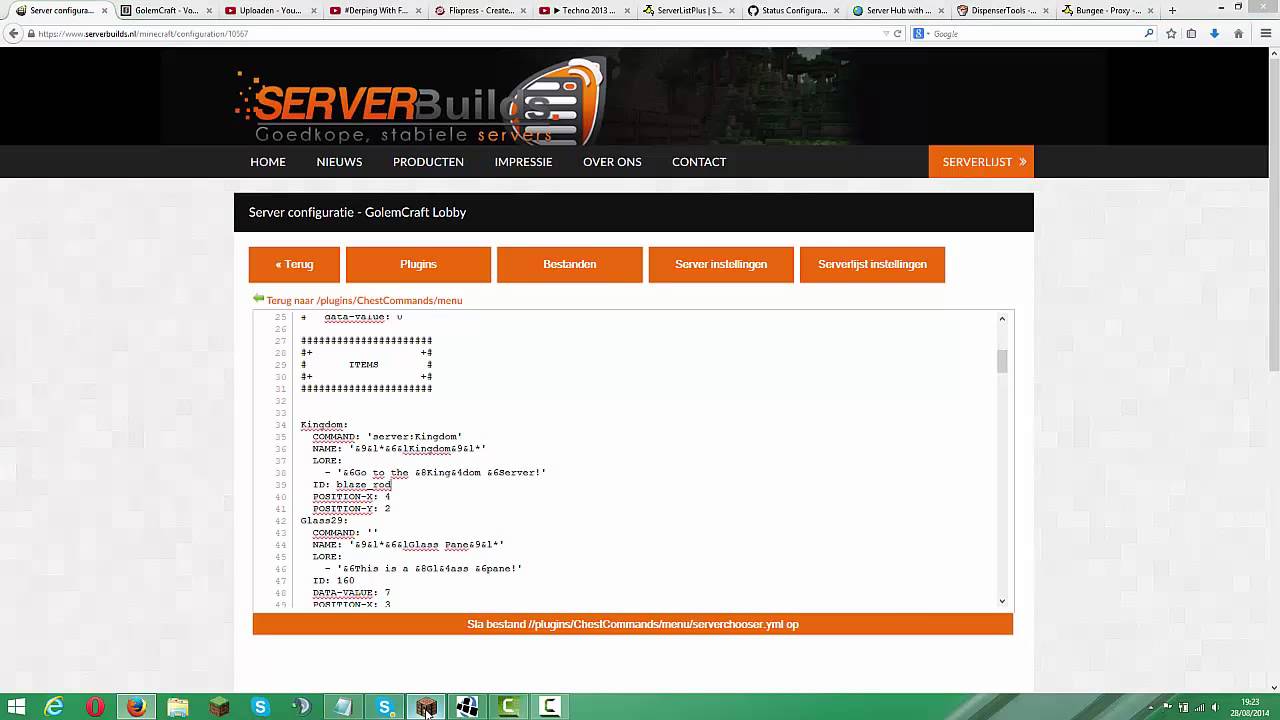Image resolution: width=1280 pixels, height=720 pixels.
Task: Click the 'Kingdom:' line in editor
Action: (324, 425)
